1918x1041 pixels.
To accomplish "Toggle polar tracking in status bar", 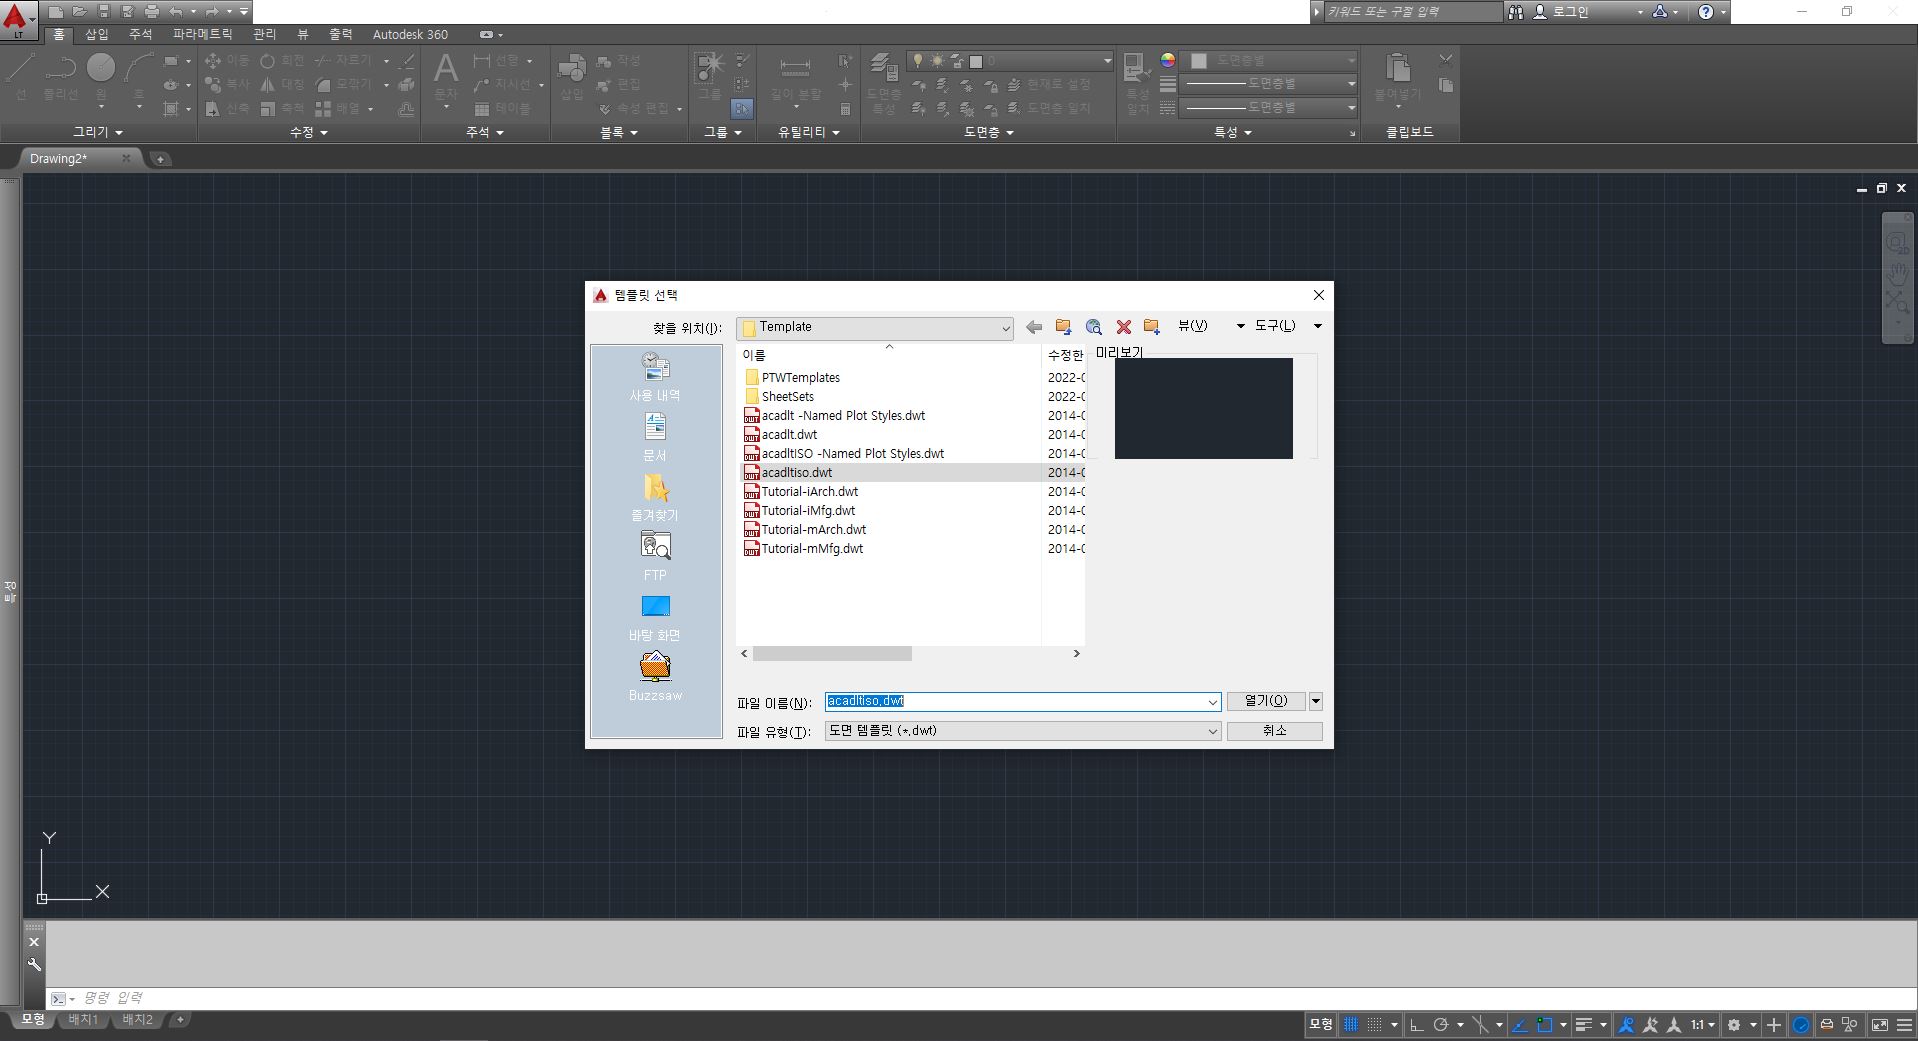I will pos(1441,1025).
